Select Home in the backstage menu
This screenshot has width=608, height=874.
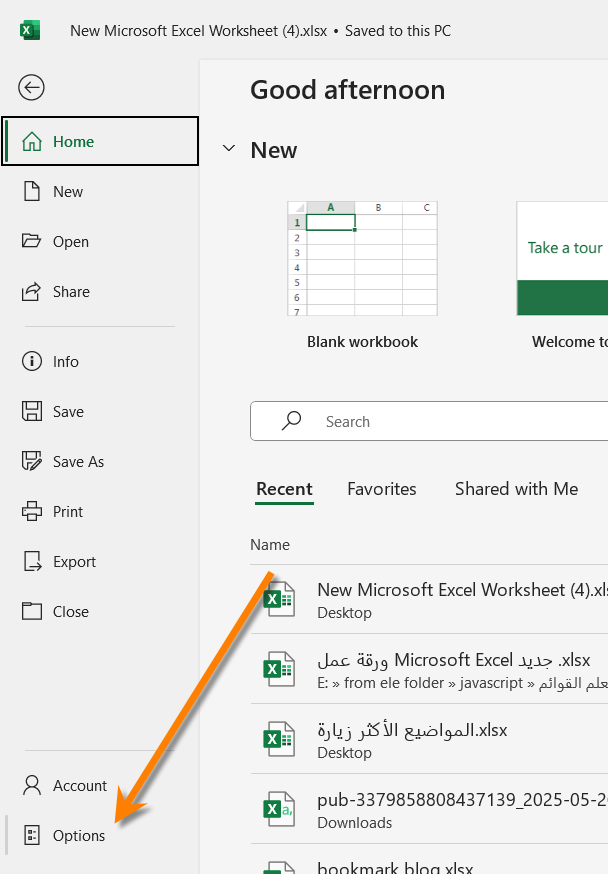point(100,141)
